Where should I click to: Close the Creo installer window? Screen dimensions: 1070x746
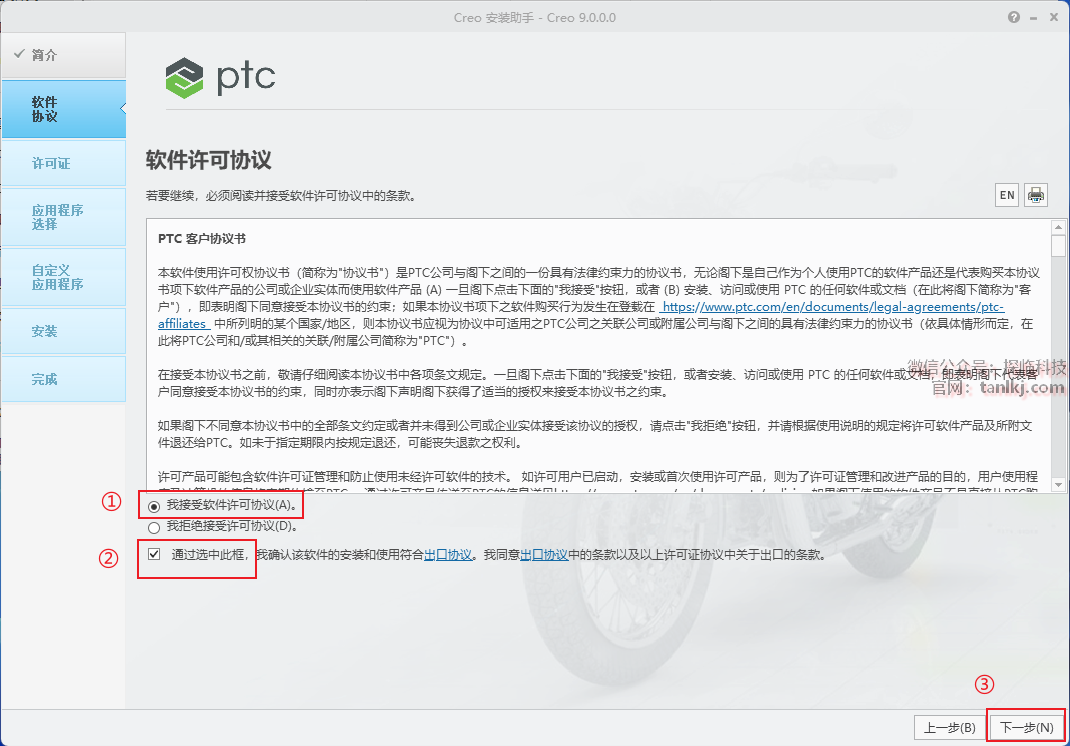(1054, 17)
